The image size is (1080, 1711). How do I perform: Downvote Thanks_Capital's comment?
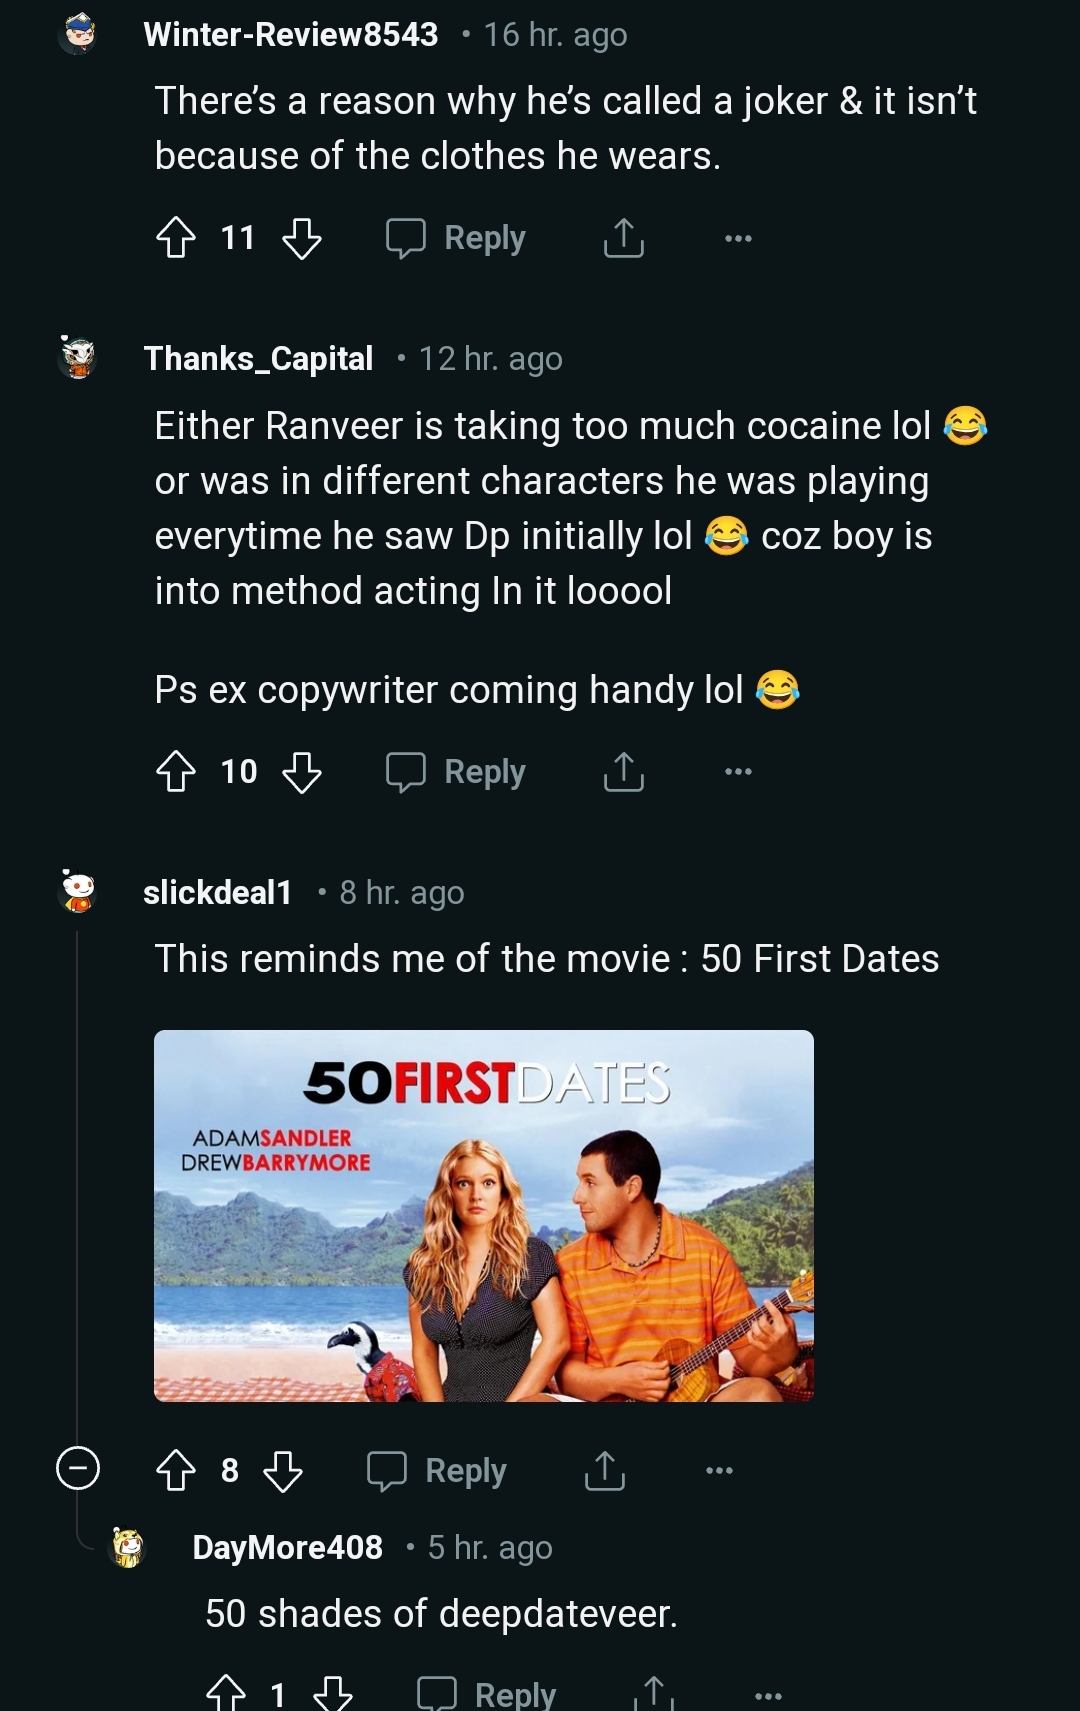(x=301, y=772)
